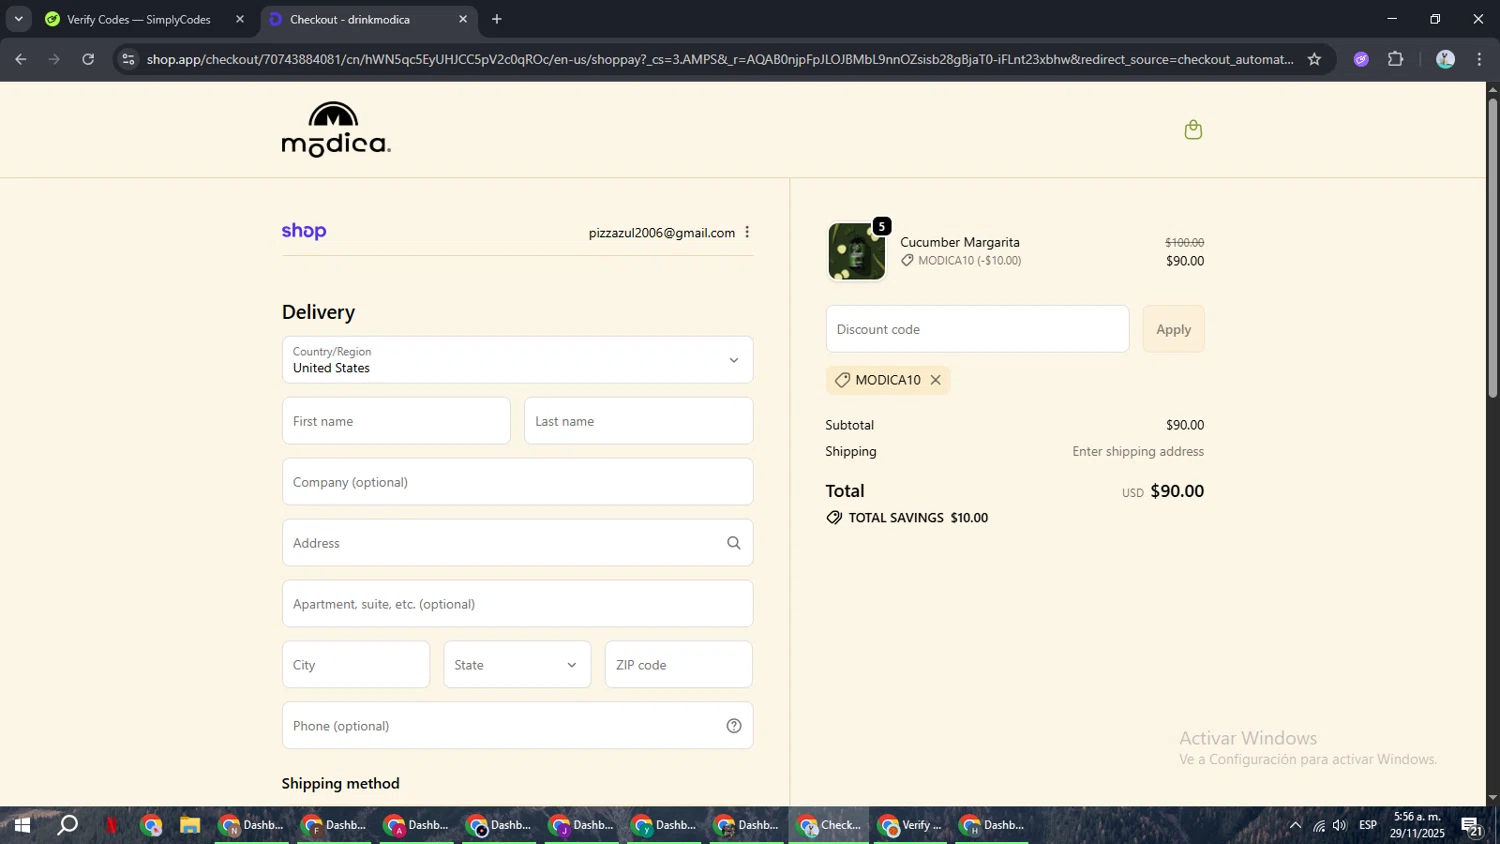The height and width of the screenshot is (844, 1500).
Task: Click the MODICA10 (-$10.00) line text
Action: click(970, 261)
